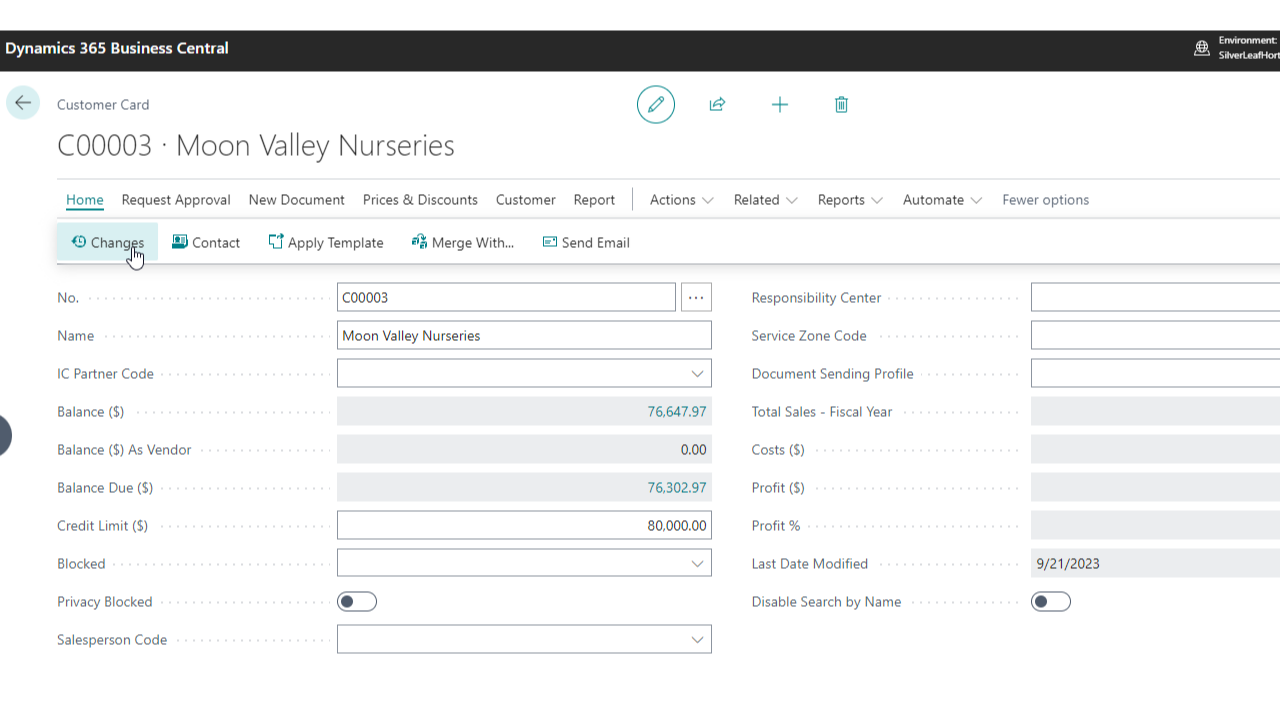The image size is (1280, 720).
Task: Open No. field ellipsis assist button
Action: pyautogui.click(x=696, y=297)
